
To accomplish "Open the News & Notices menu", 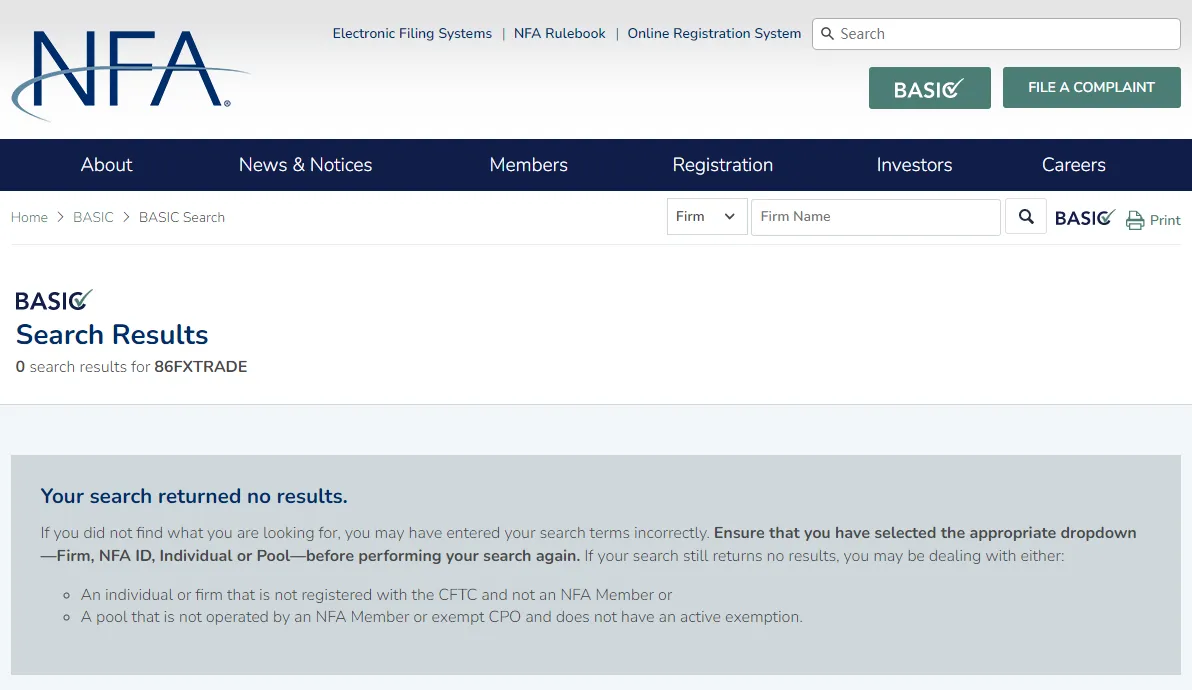I will coord(305,165).
